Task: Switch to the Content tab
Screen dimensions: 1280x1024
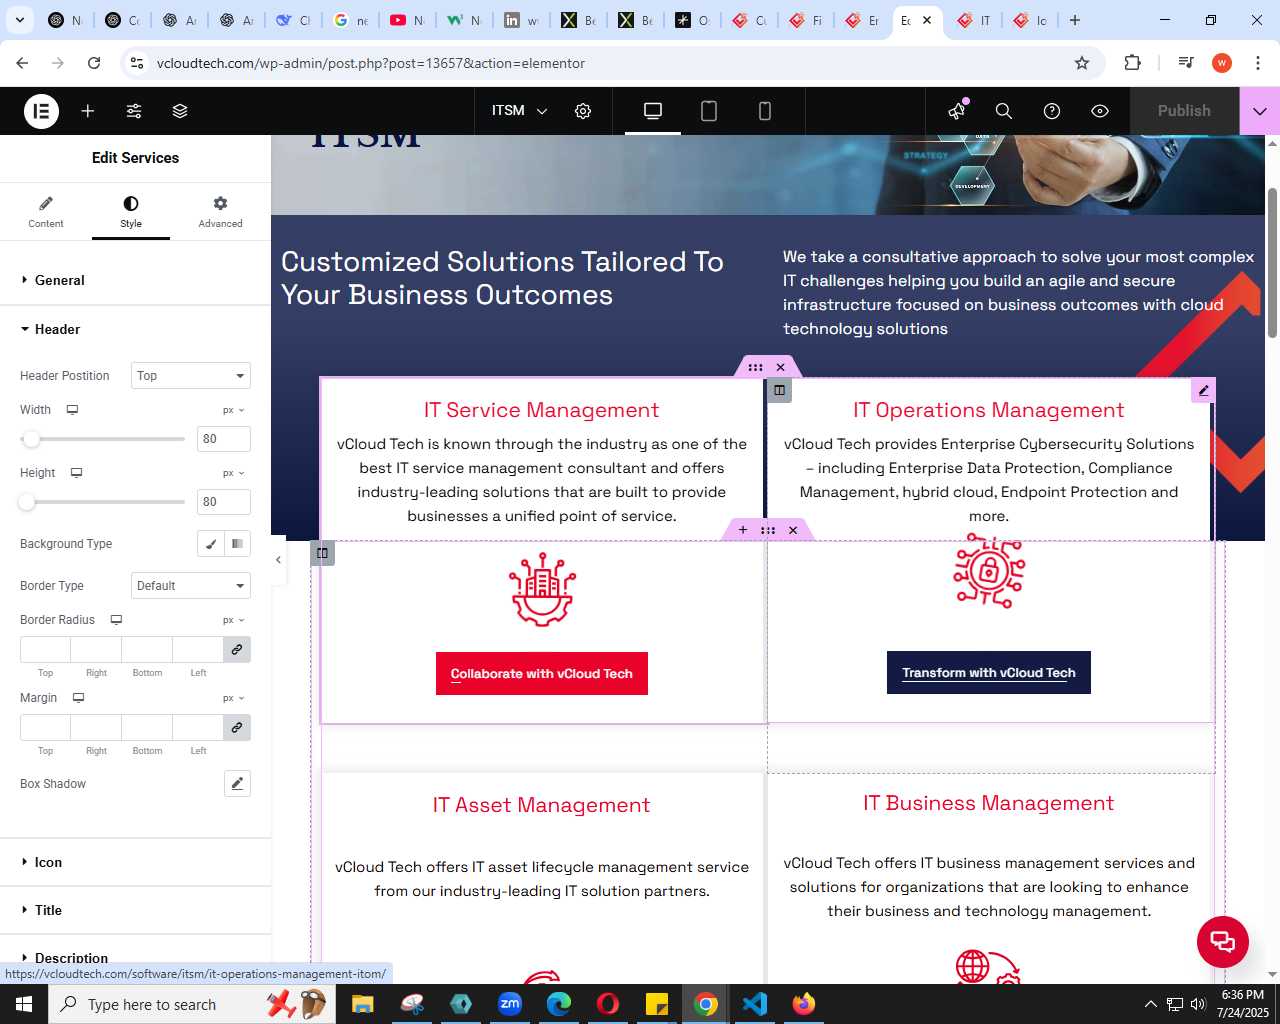Action: pyautogui.click(x=46, y=212)
